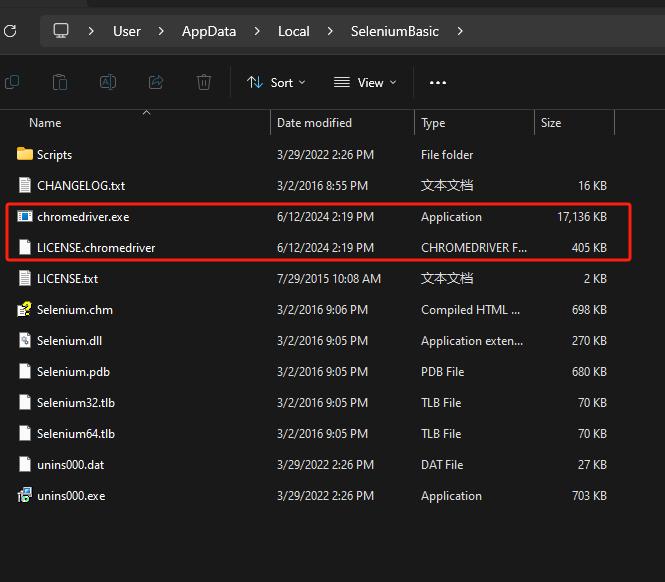Click the unins000.exe uninstaller icon
The width and height of the screenshot is (665, 582).
25,495
